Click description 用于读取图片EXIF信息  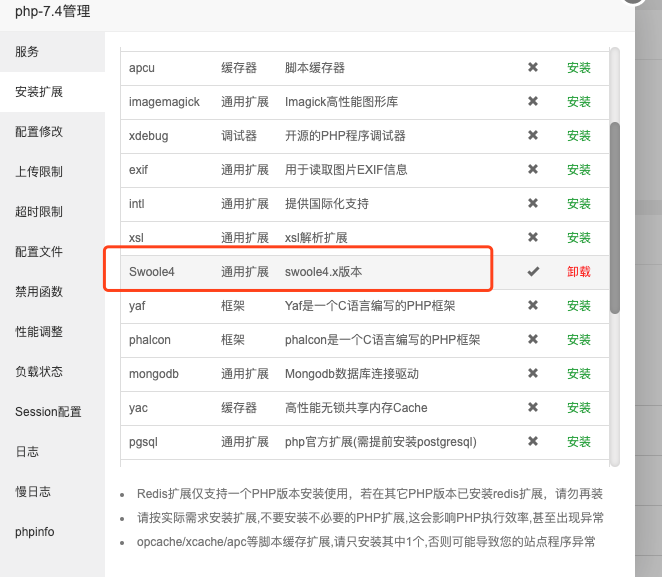click(346, 170)
